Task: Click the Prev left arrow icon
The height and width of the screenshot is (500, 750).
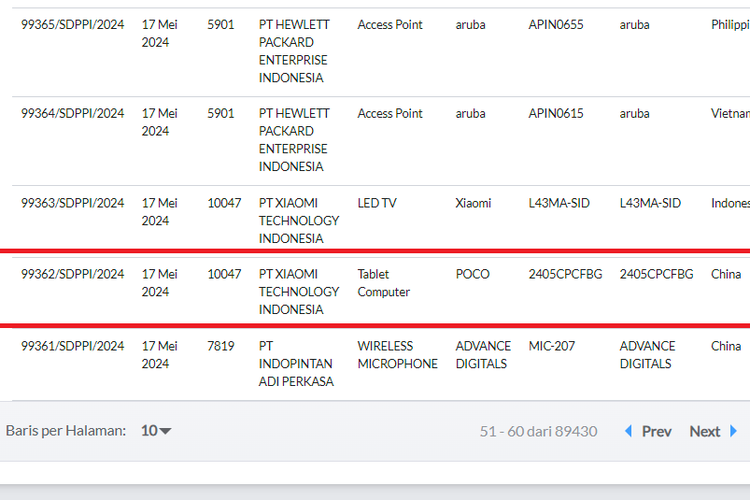Action: pyautogui.click(x=629, y=431)
